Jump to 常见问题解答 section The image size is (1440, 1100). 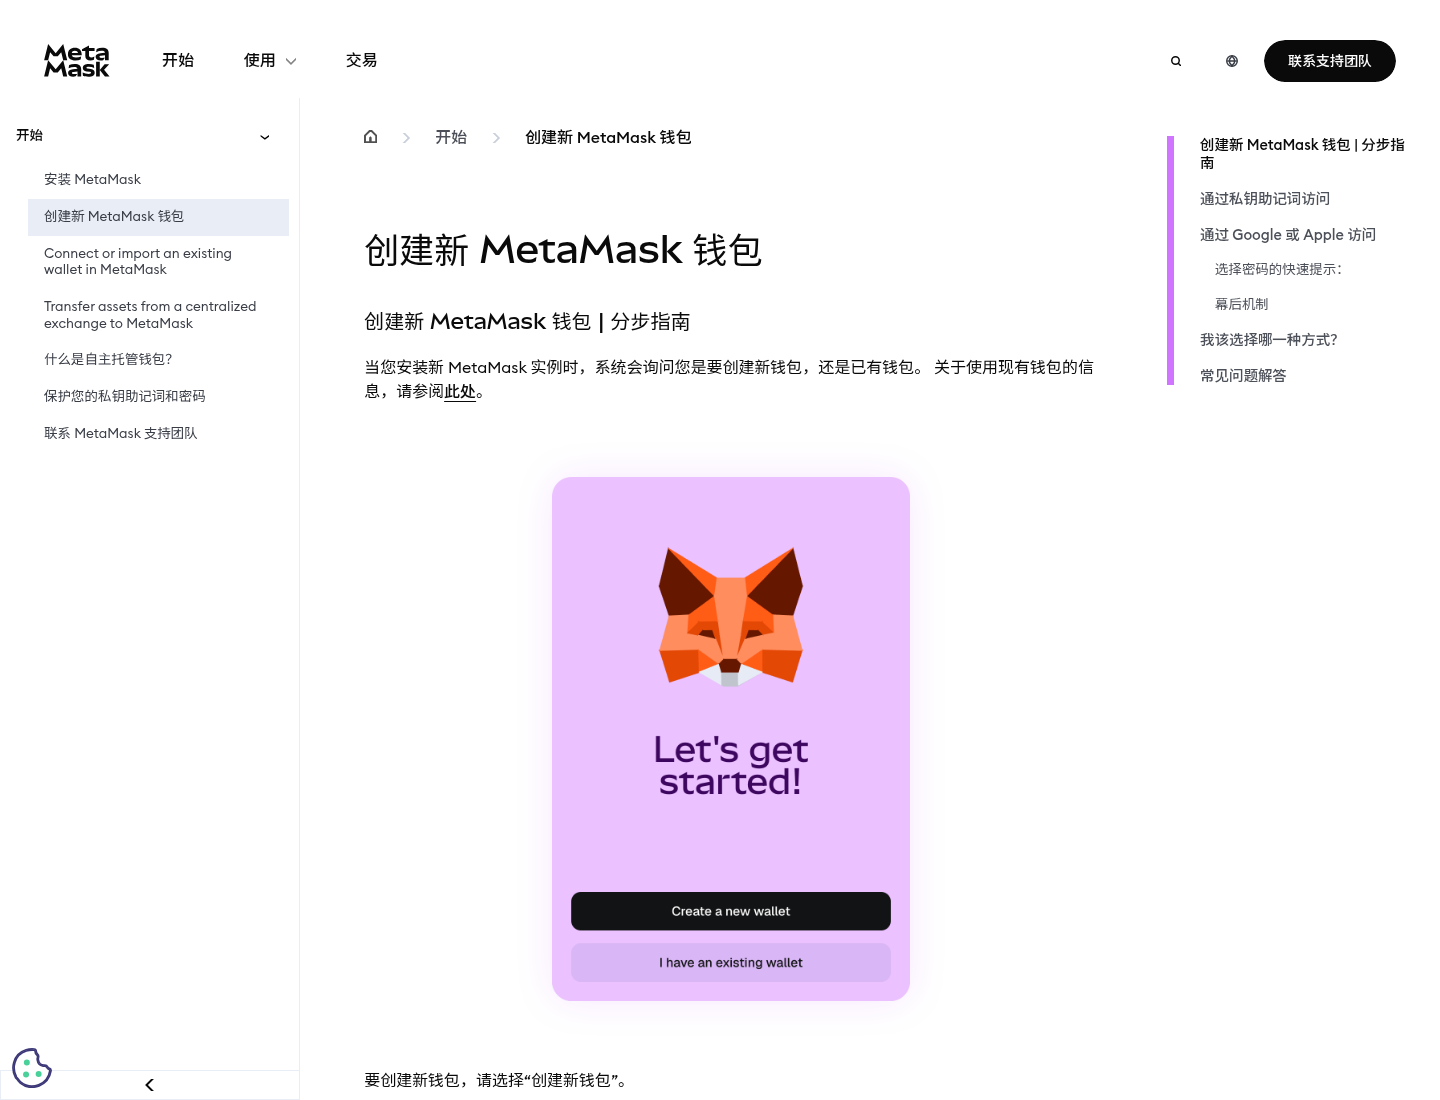tap(1243, 376)
